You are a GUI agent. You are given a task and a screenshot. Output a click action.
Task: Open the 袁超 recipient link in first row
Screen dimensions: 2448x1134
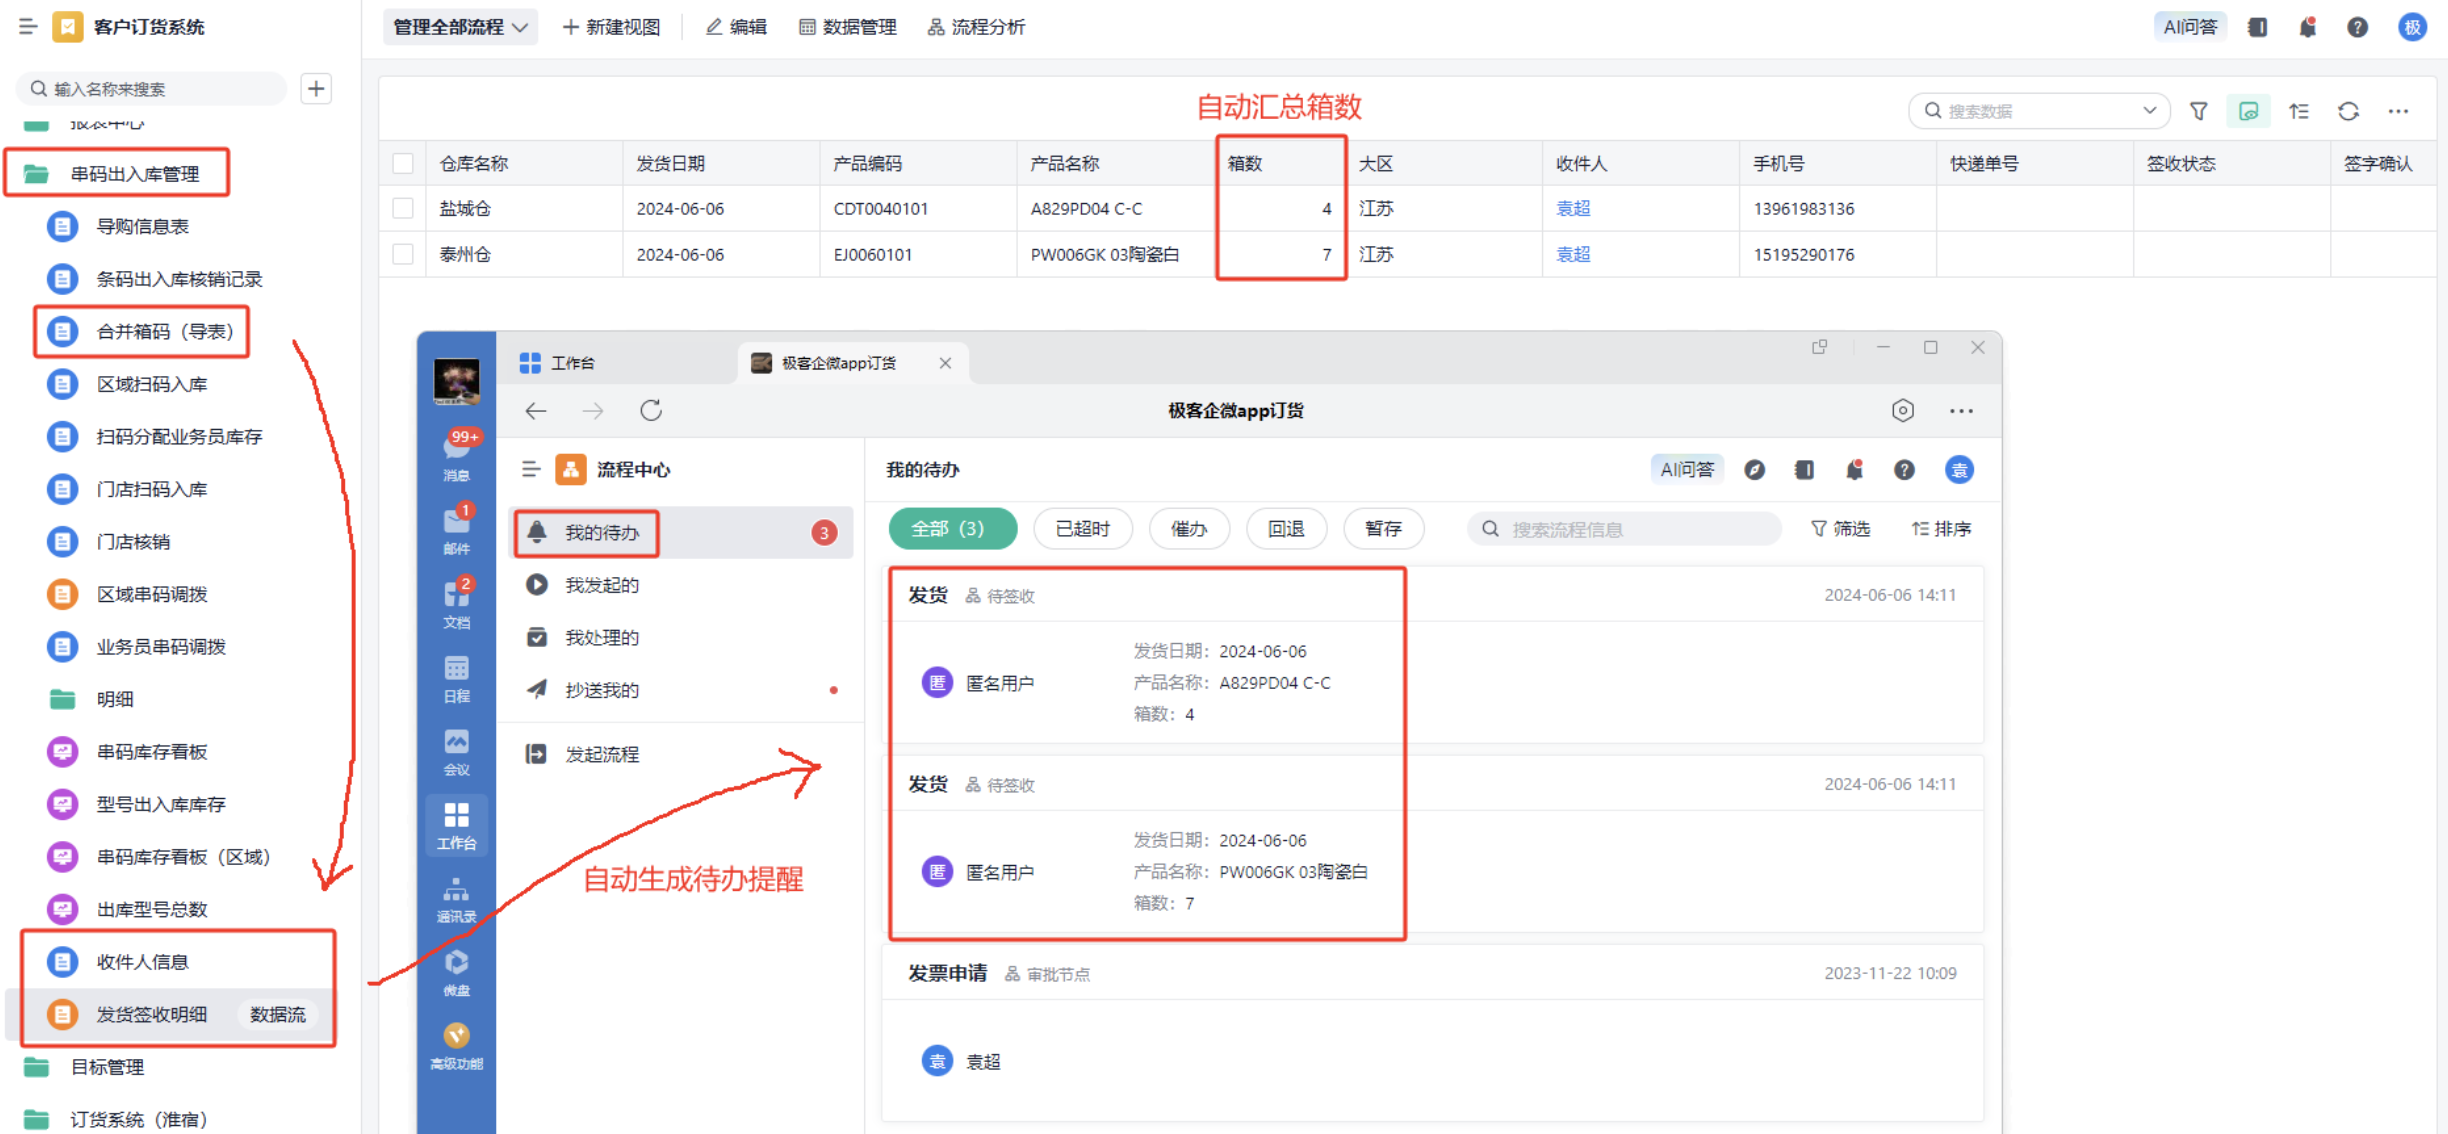pyautogui.click(x=1572, y=208)
